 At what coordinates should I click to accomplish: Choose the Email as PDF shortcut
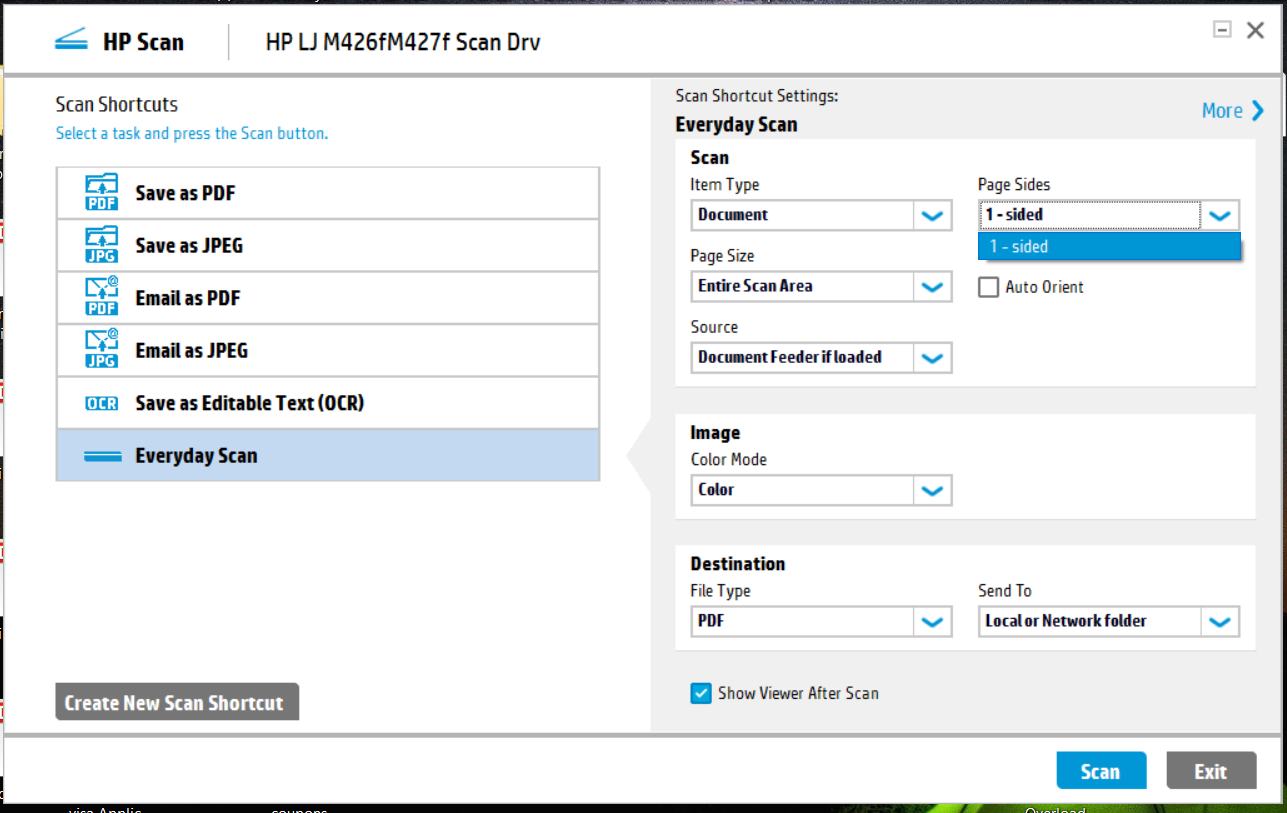pyautogui.click(x=328, y=298)
